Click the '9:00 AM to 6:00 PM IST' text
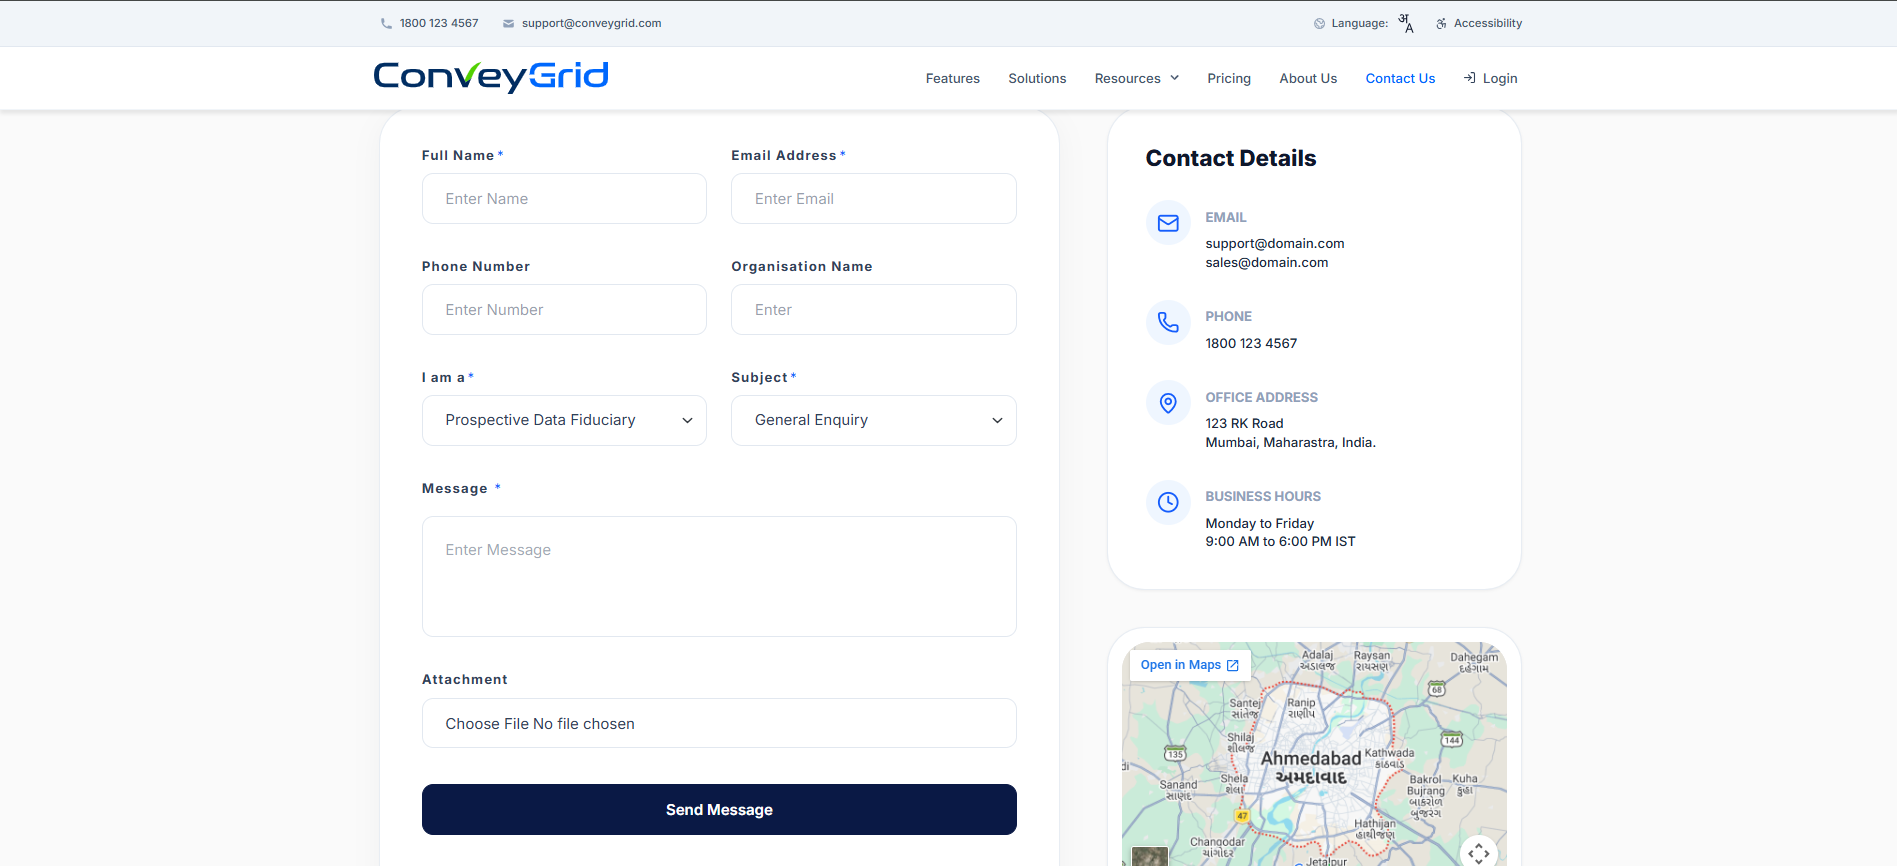The width and height of the screenshot is (1897, 866). coord(1281,542)
